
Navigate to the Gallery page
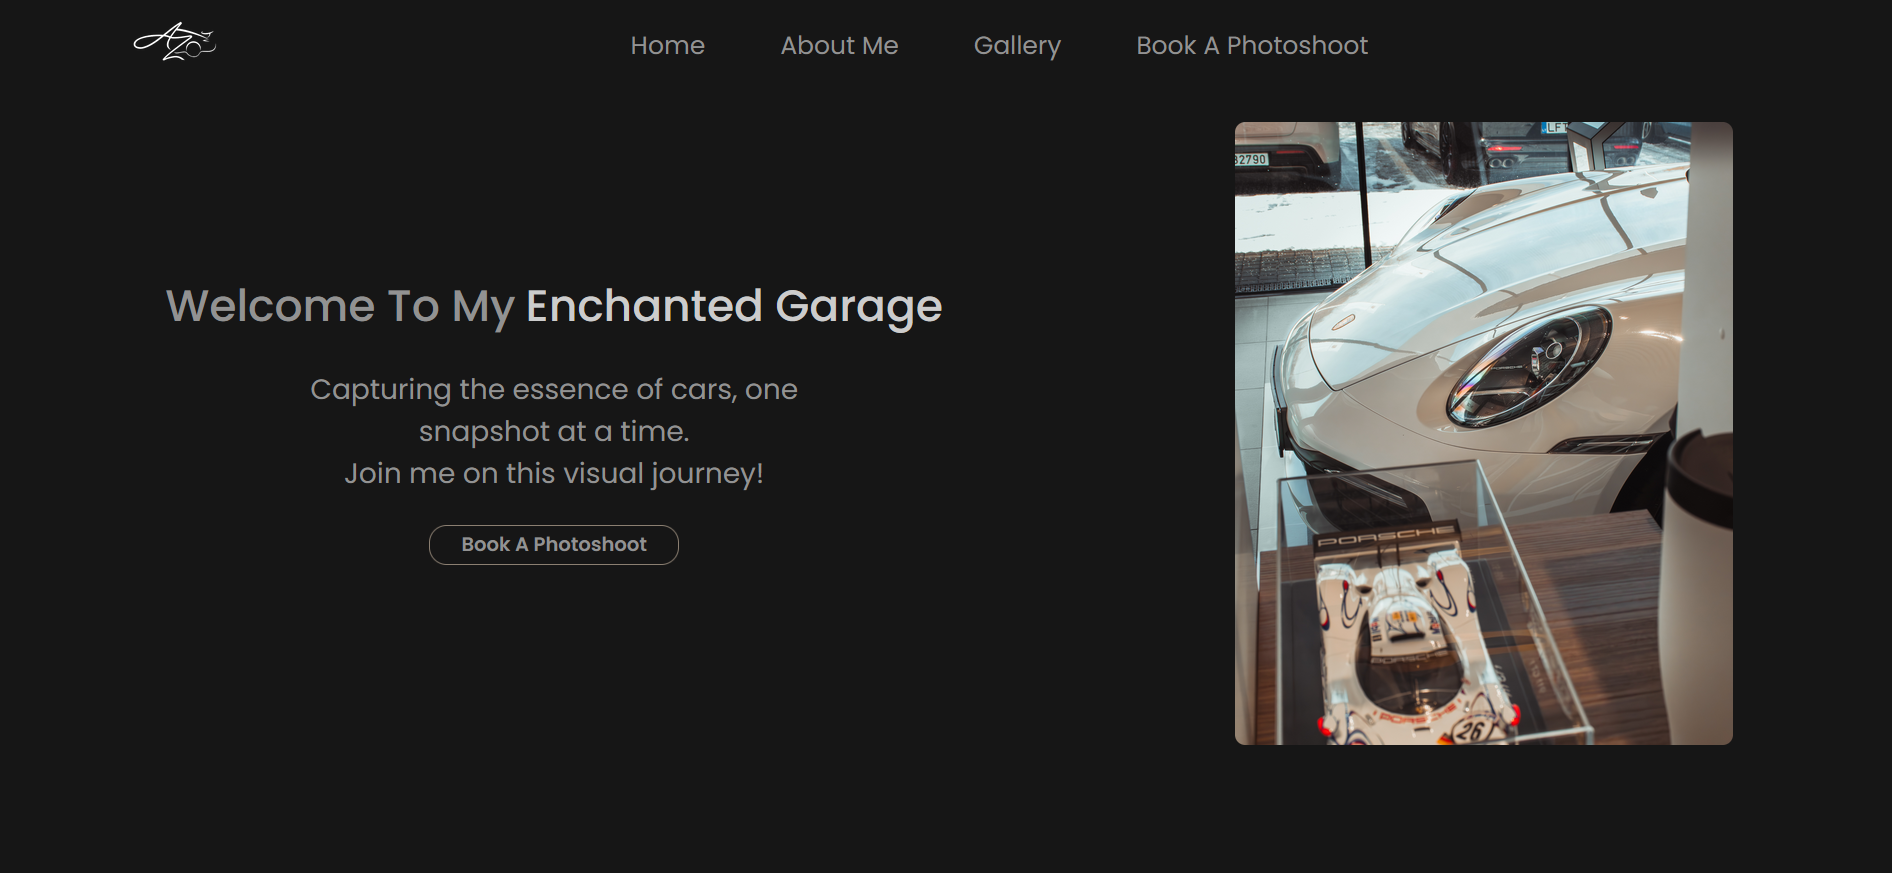coord(1017,45)
